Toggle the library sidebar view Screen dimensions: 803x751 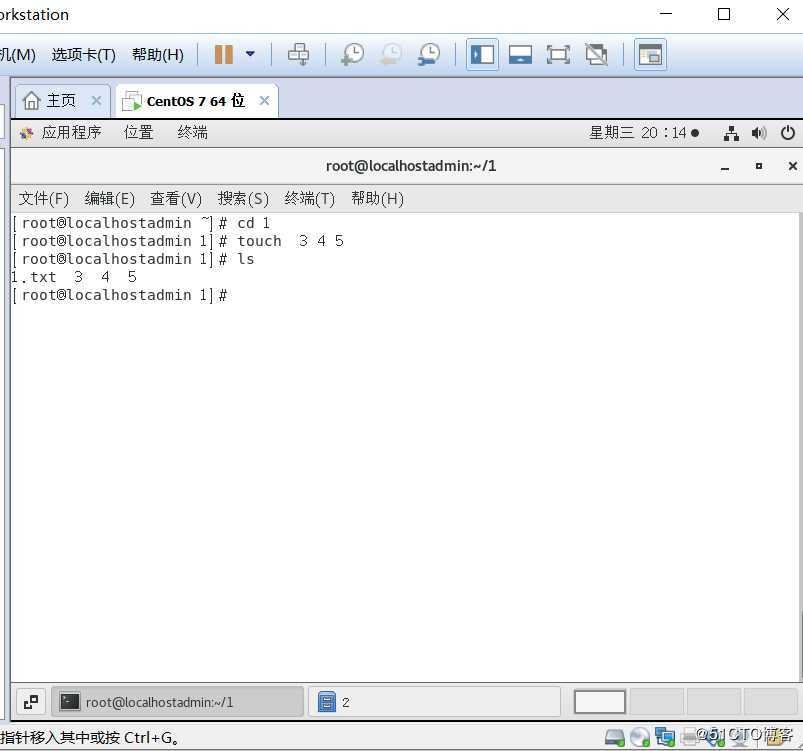point(482,54)
